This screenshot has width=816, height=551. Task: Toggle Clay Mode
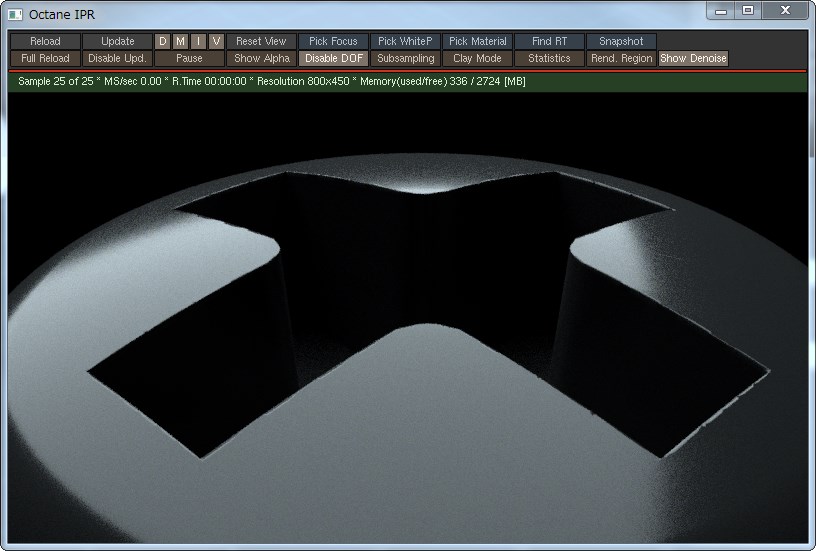click(478, 58)
